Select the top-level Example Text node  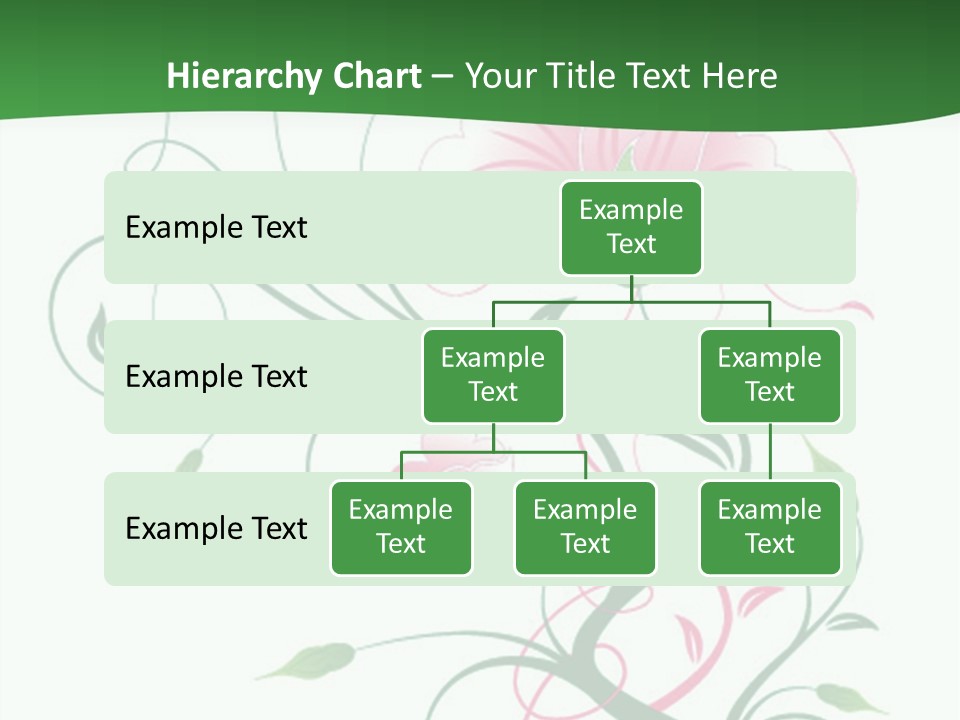[x=631, y=227]
